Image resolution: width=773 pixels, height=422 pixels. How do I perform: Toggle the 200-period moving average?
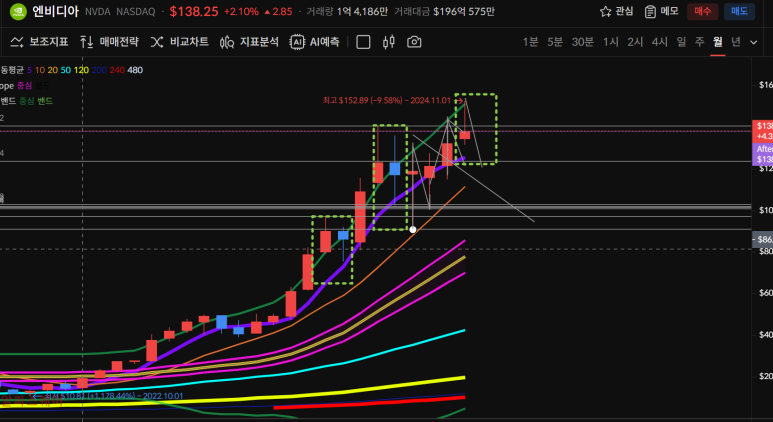click(x=99, y=70)
